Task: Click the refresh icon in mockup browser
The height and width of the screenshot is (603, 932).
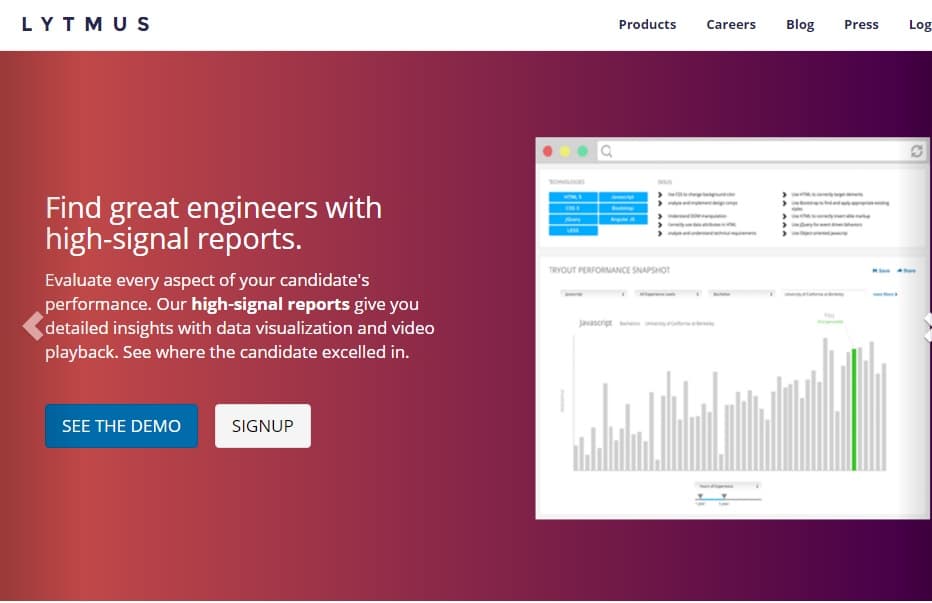Action: coord(916,152)
